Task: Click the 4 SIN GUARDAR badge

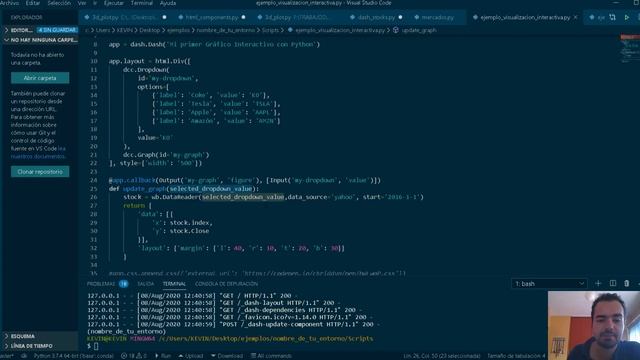Action: [57, 30]
